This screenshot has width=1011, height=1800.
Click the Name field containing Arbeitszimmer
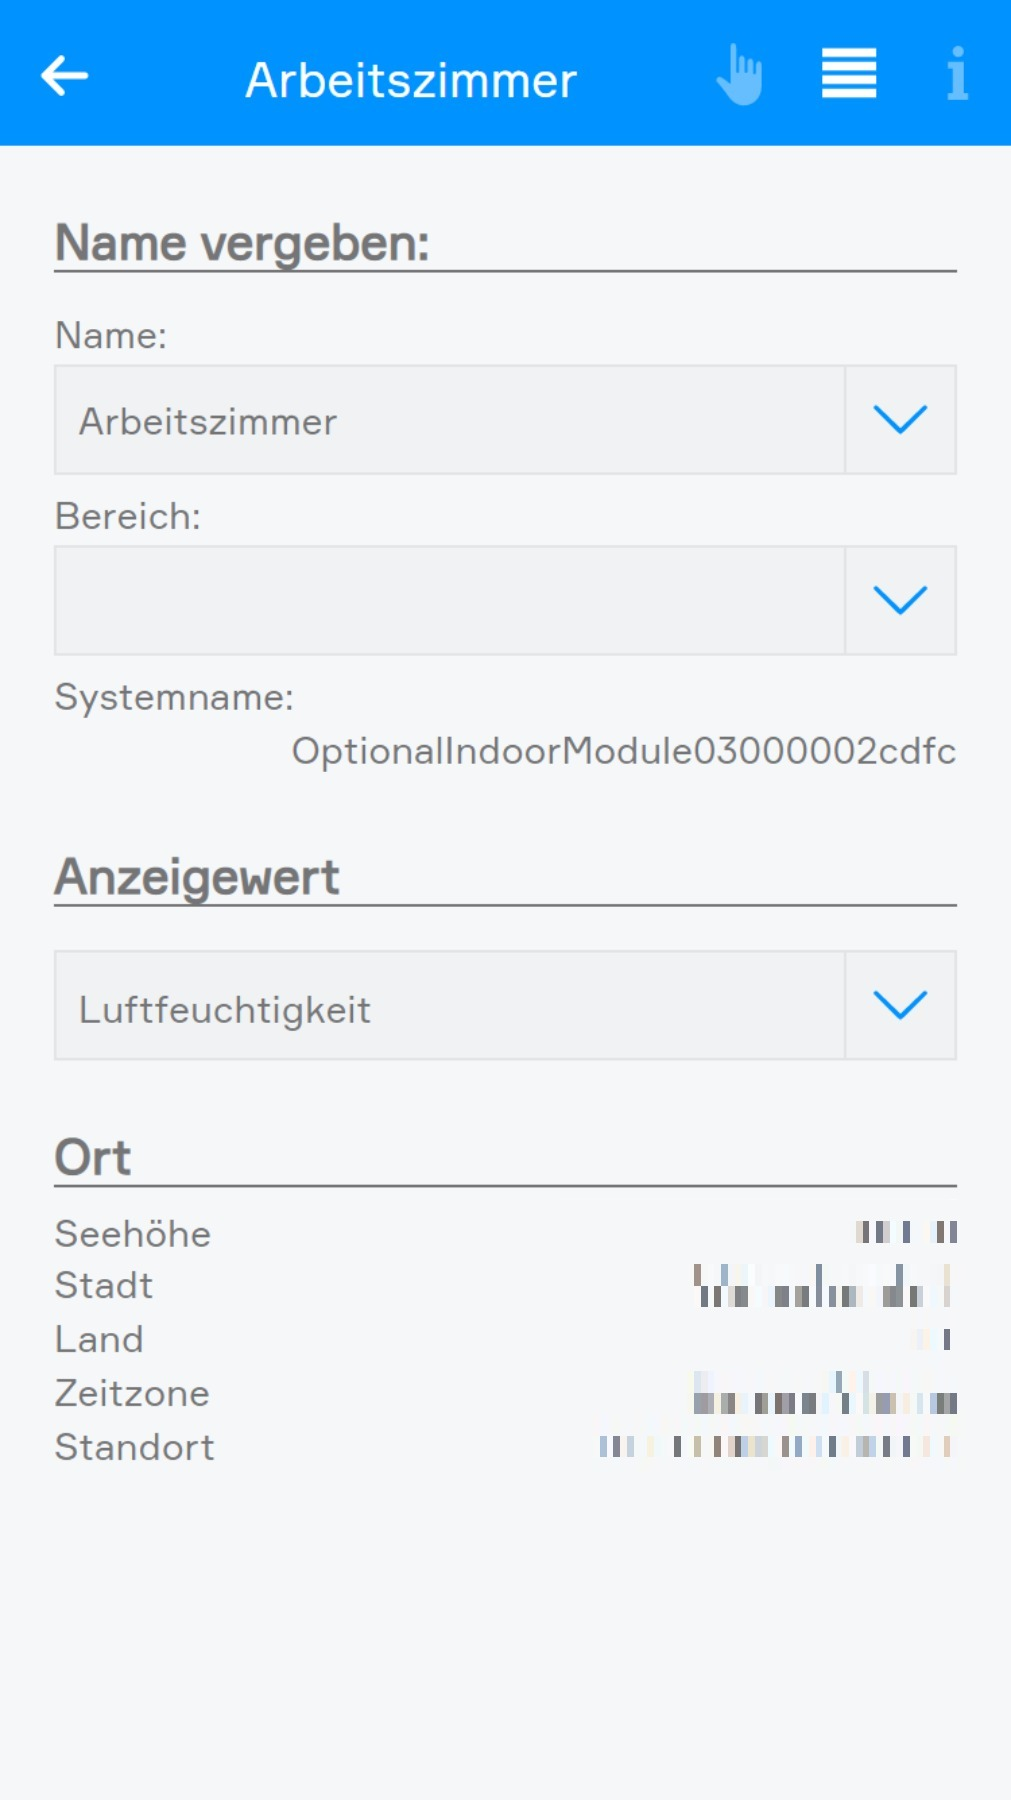[x=450, y=420]
